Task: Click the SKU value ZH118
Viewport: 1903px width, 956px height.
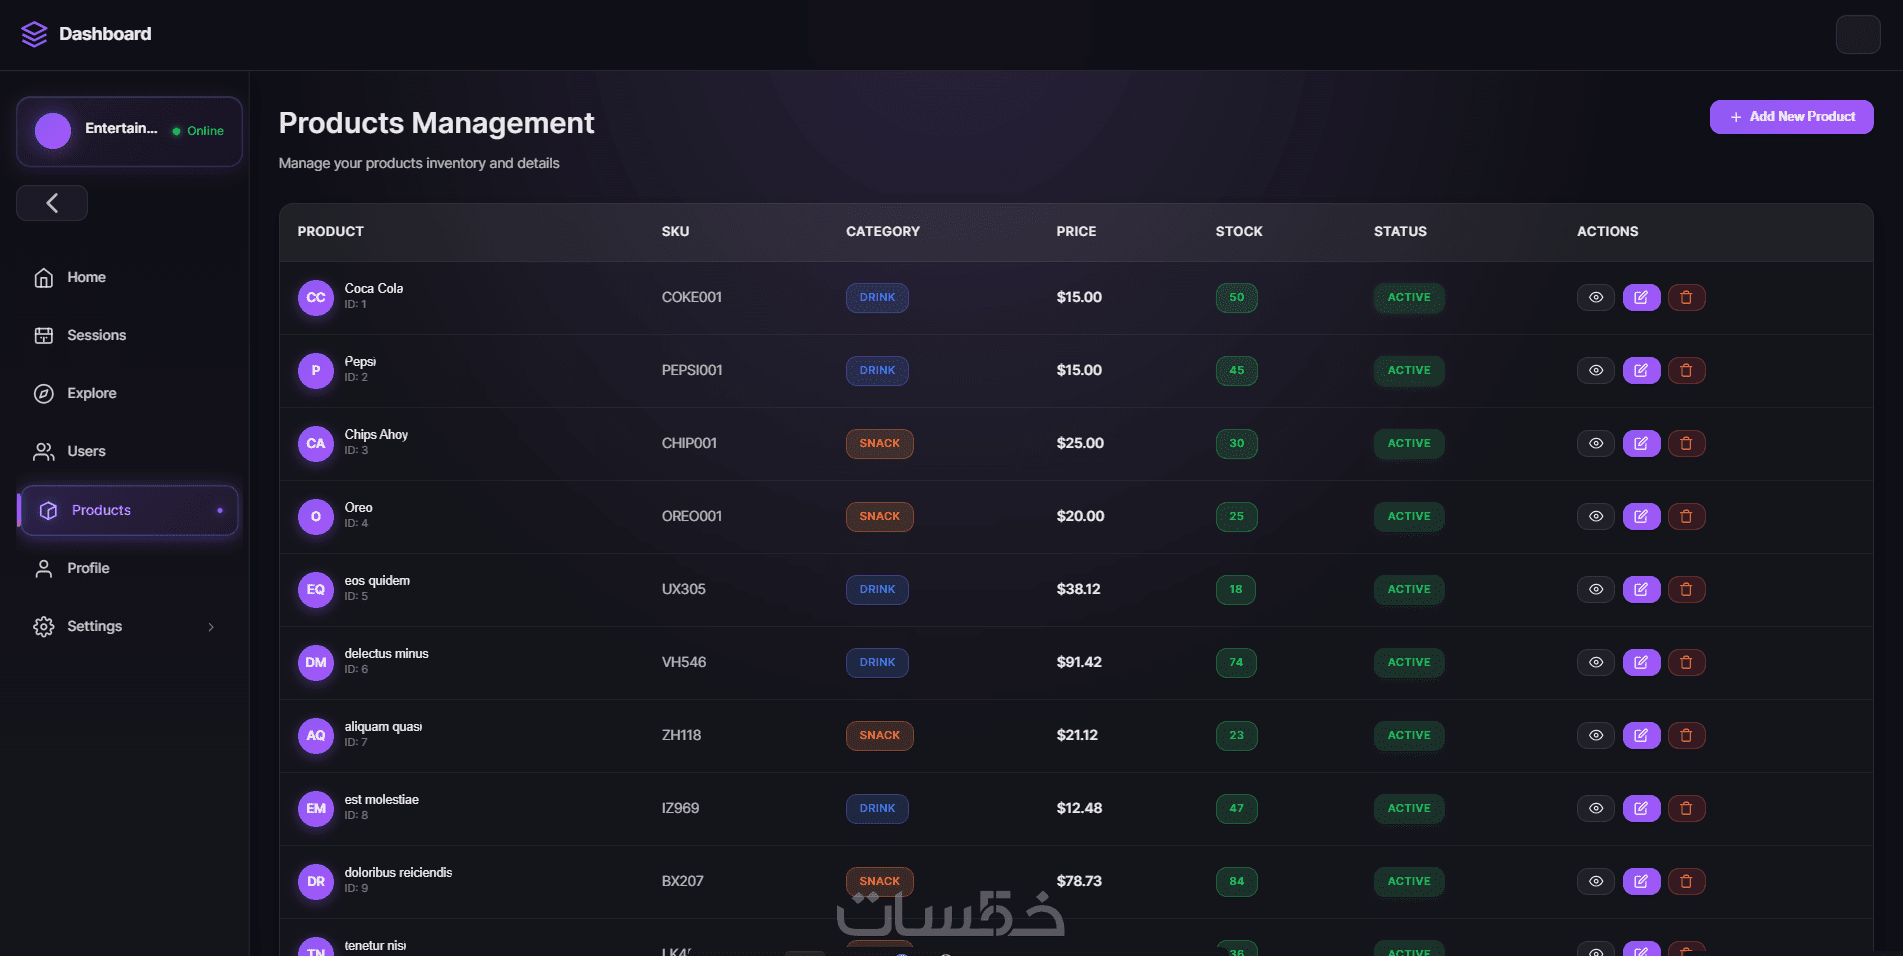Action: (x=681, y=735)
